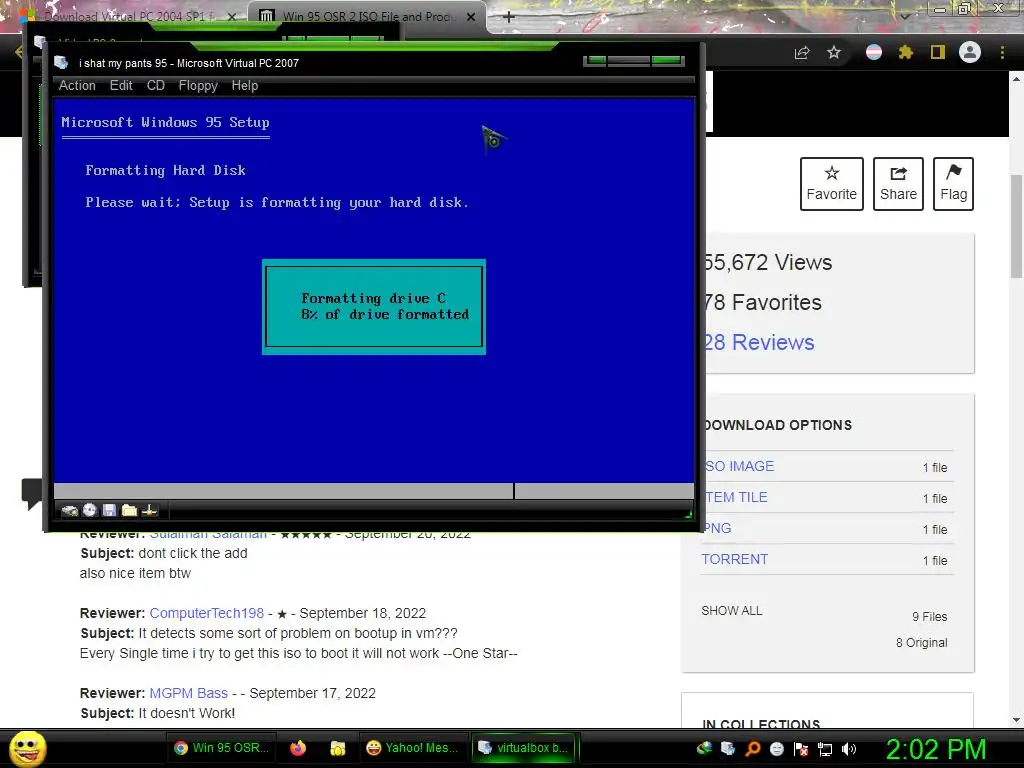Viewport: 1024px width, 768px height.
Task: Switch to the Win 95 OSR Chrome taskbar button
Action: [x=222, y=748]
